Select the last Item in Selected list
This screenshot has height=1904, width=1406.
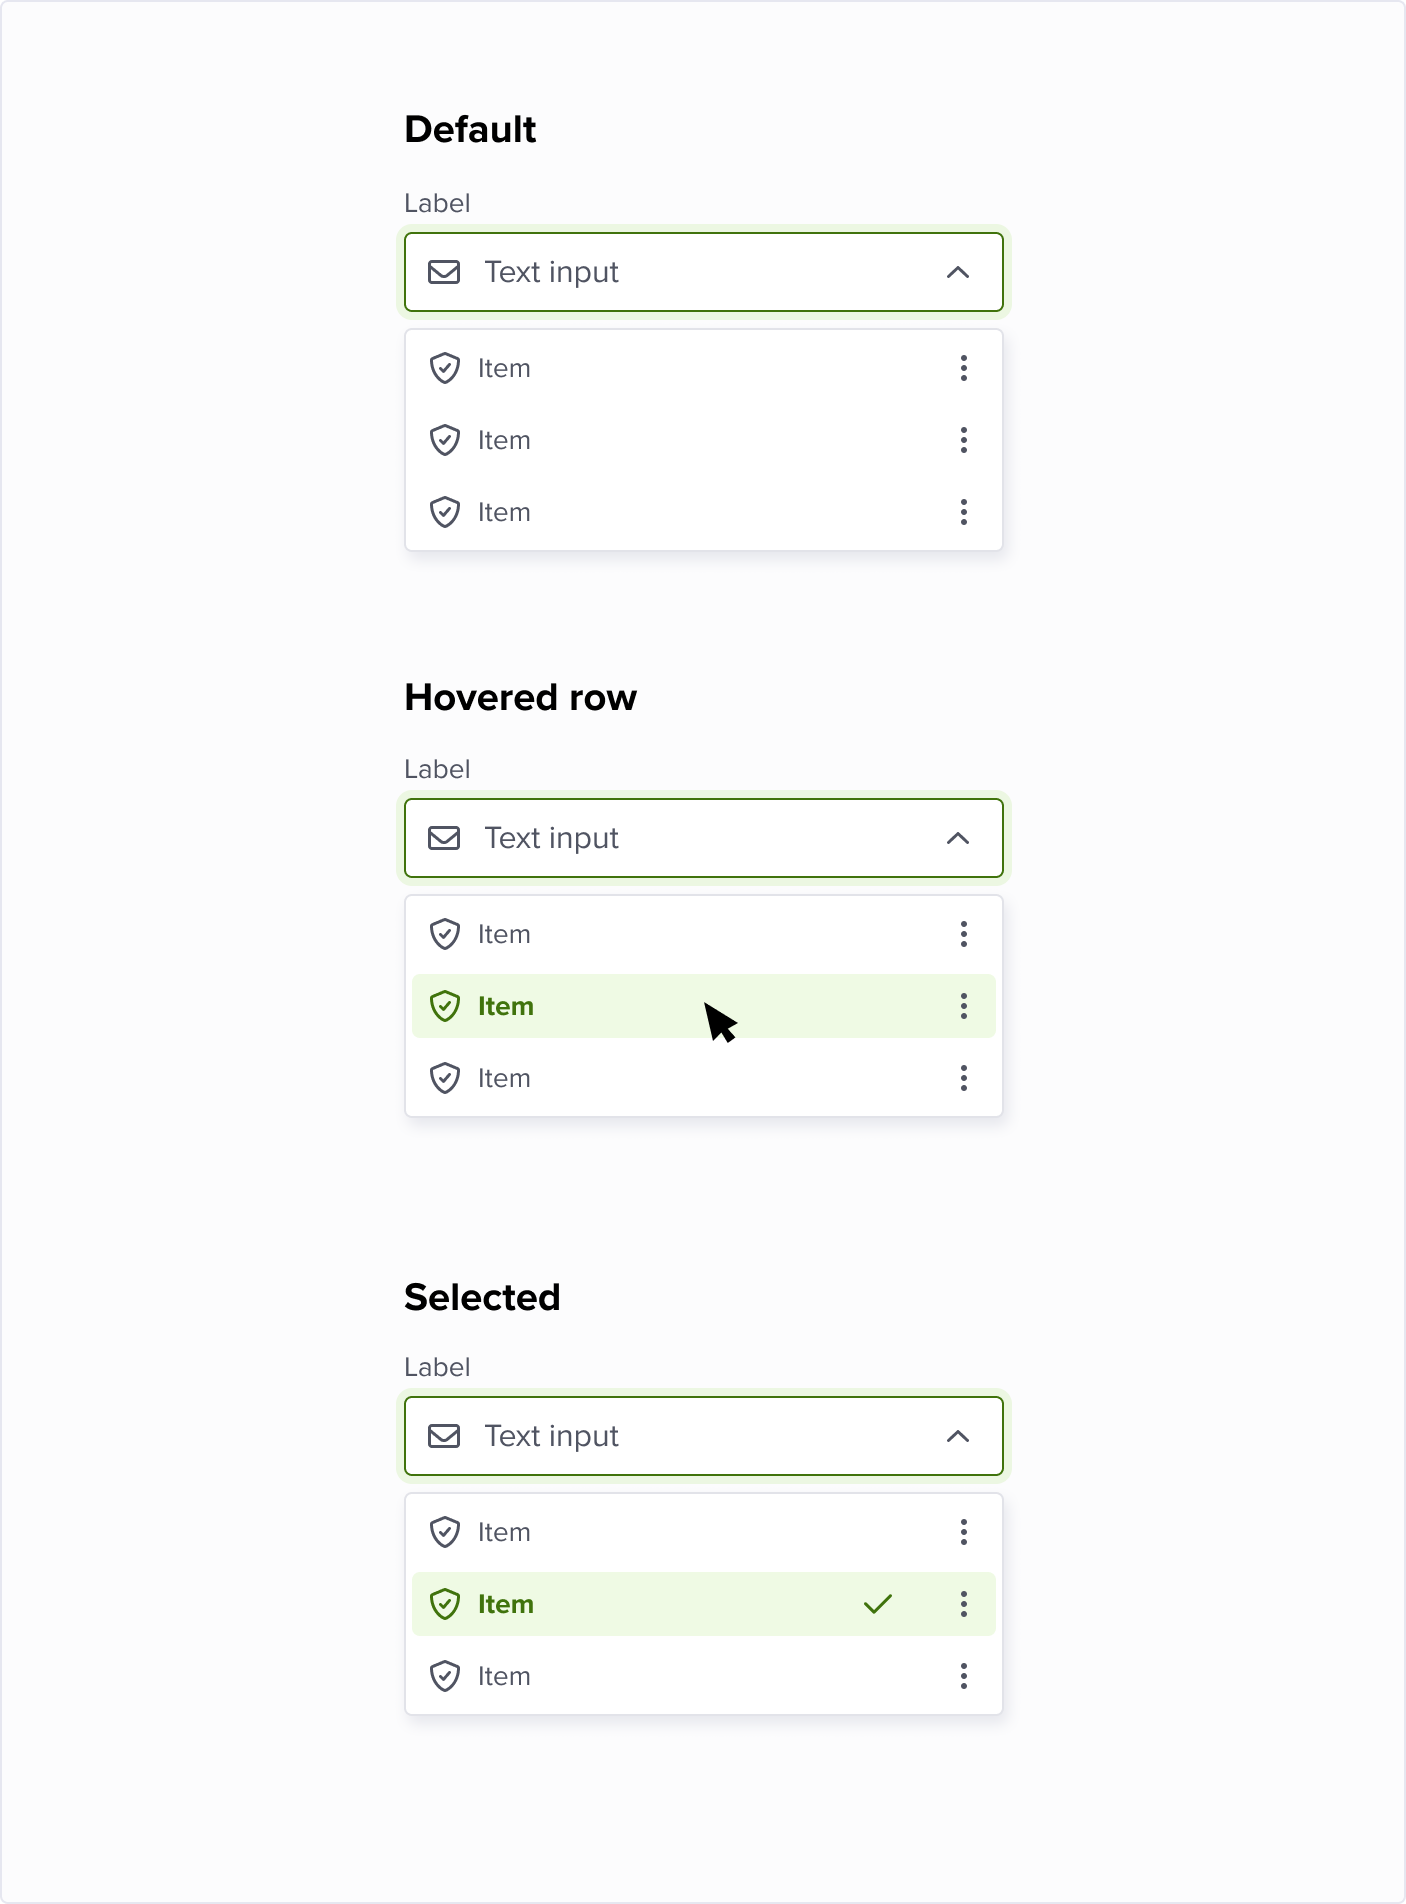pos(504,1676)
